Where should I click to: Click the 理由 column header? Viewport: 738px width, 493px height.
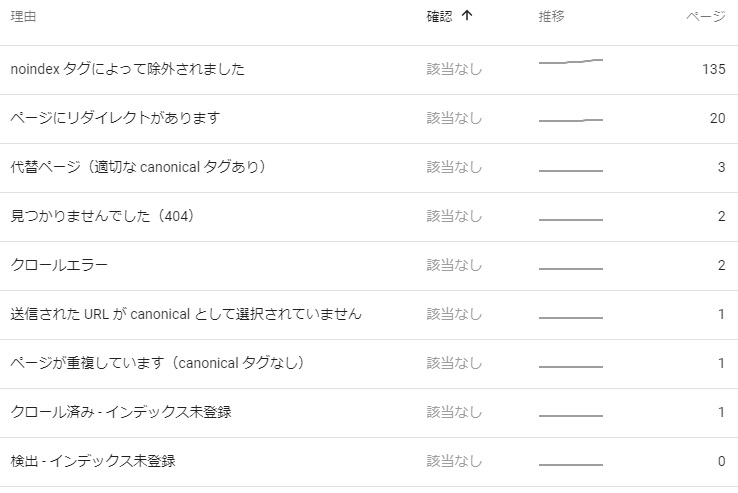click(23, 16)
